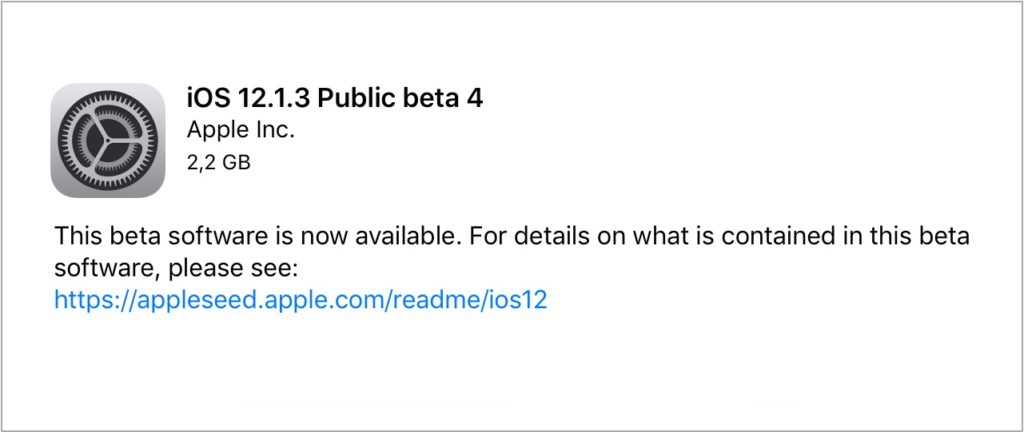Open the appleseed.apple.com readme link
Screen dimensions: 1024x432
[x=301, y=300]
